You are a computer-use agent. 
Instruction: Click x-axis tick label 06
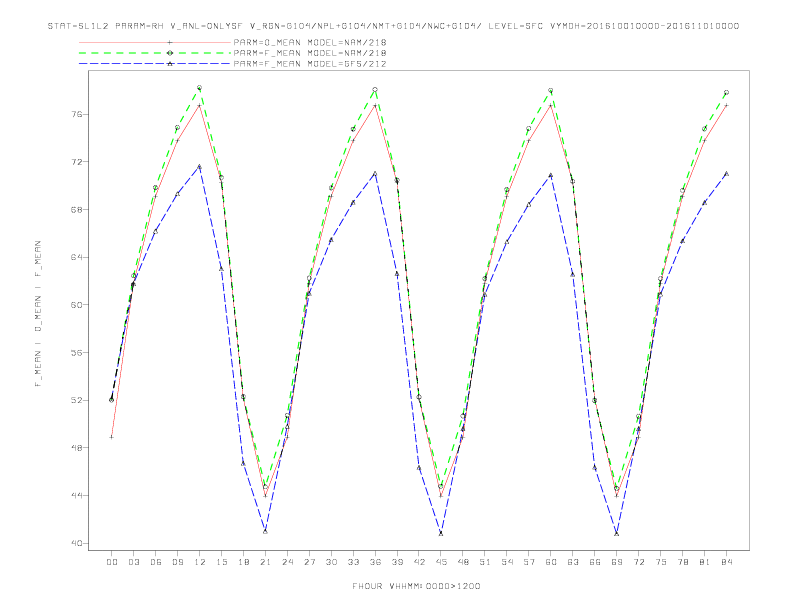coord(156,562)
